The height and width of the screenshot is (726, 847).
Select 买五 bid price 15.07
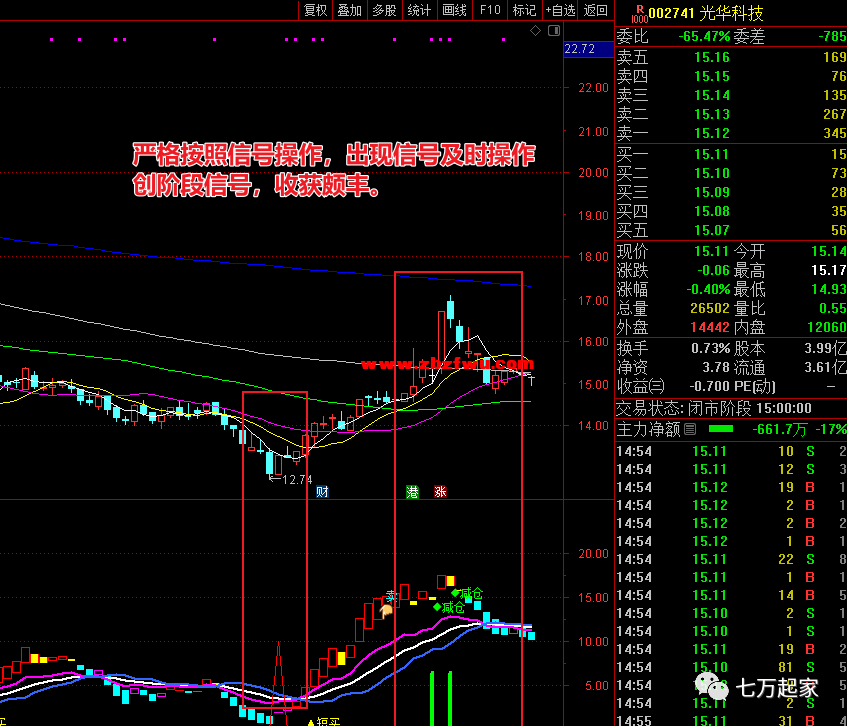coord(711,231)
